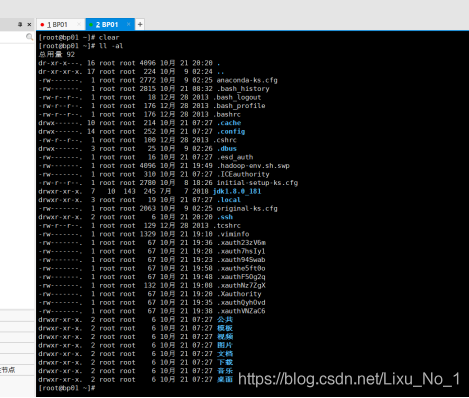
Task: Click the .ssh directory name
Action: tap(225, 217)
